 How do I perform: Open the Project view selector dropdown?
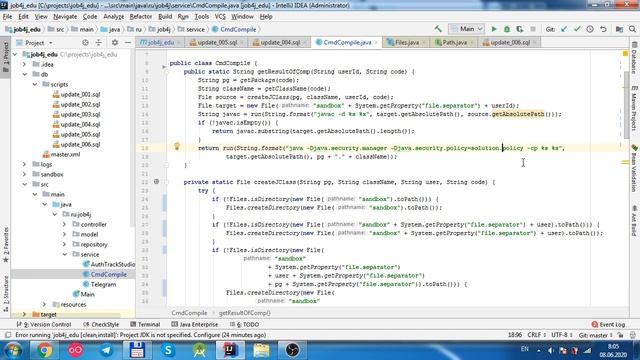pyautogui.click(x=38, y=42)
